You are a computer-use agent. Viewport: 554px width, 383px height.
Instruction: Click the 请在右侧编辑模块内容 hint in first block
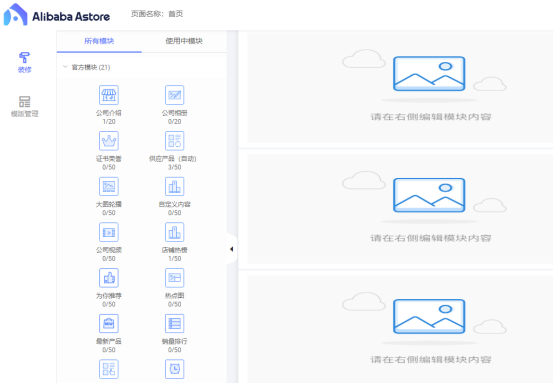click(431, 117)
